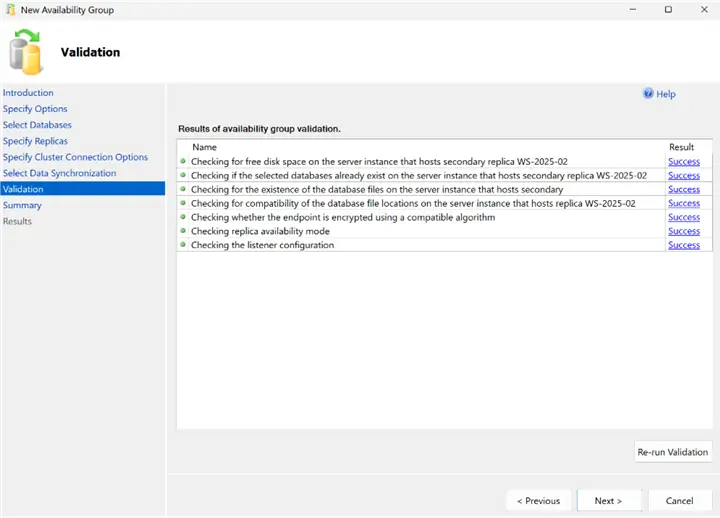This screenshot has height=518, width=720.
Task: Select 'Checking whether the endpoint is encrypted' row
Action: click(x=343, y=217)
